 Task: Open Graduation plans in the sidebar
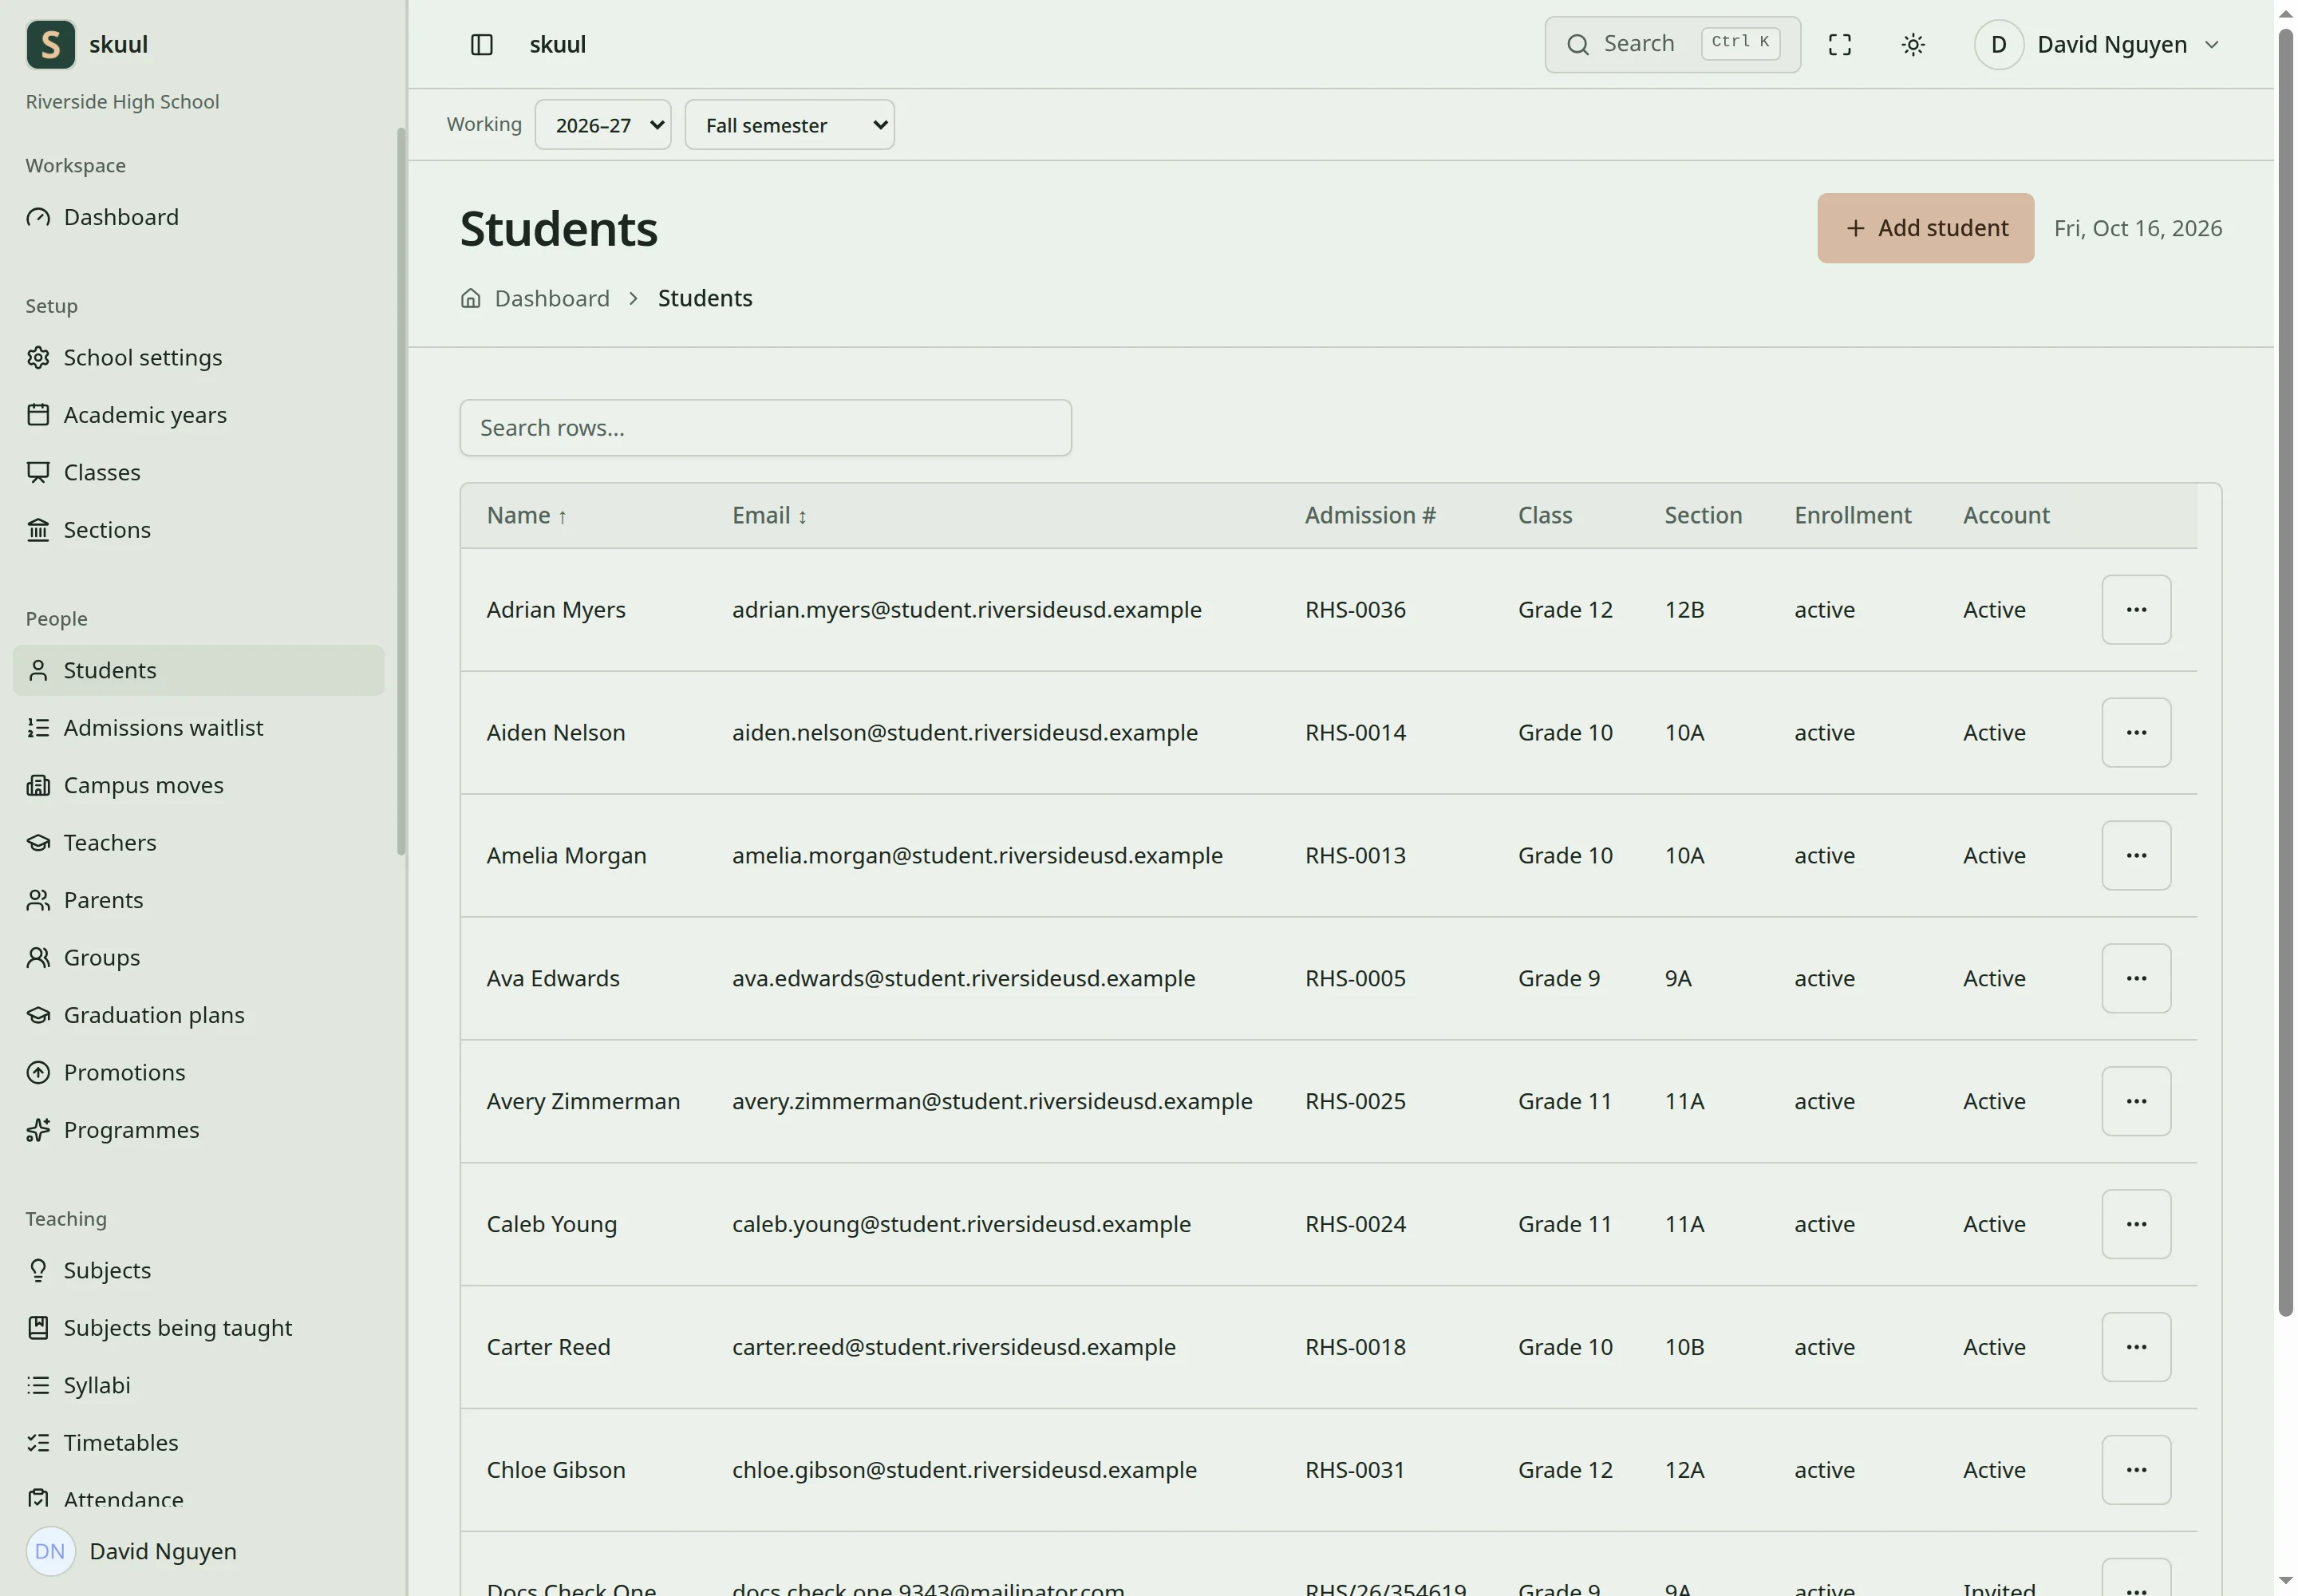point(198,1015)
